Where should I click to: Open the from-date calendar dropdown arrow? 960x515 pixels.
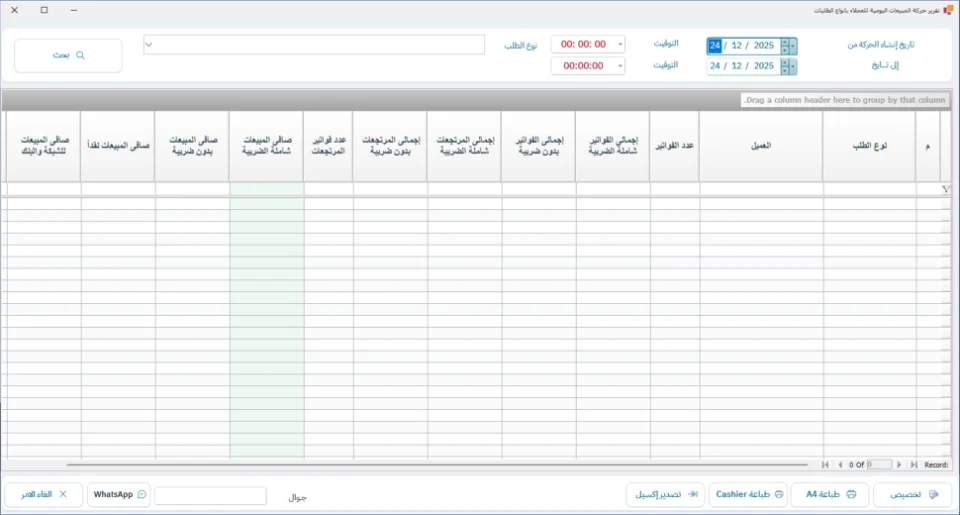pos(793,45)
